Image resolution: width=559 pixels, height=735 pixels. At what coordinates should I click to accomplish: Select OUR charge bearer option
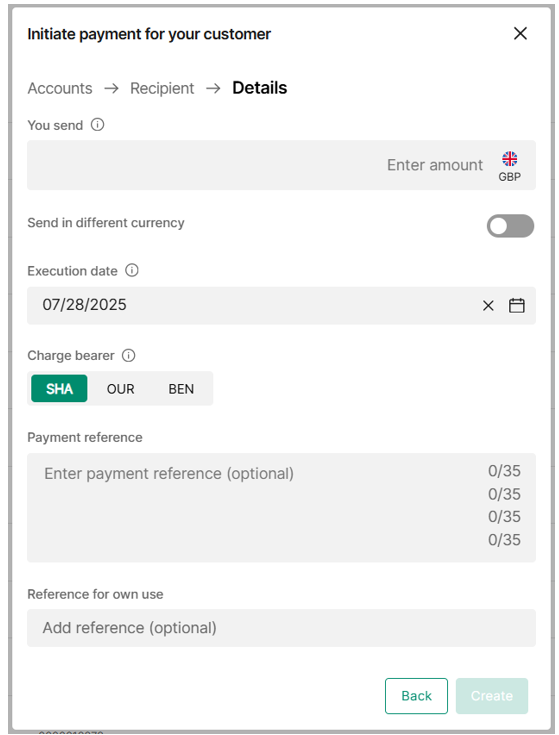(120, 389)
